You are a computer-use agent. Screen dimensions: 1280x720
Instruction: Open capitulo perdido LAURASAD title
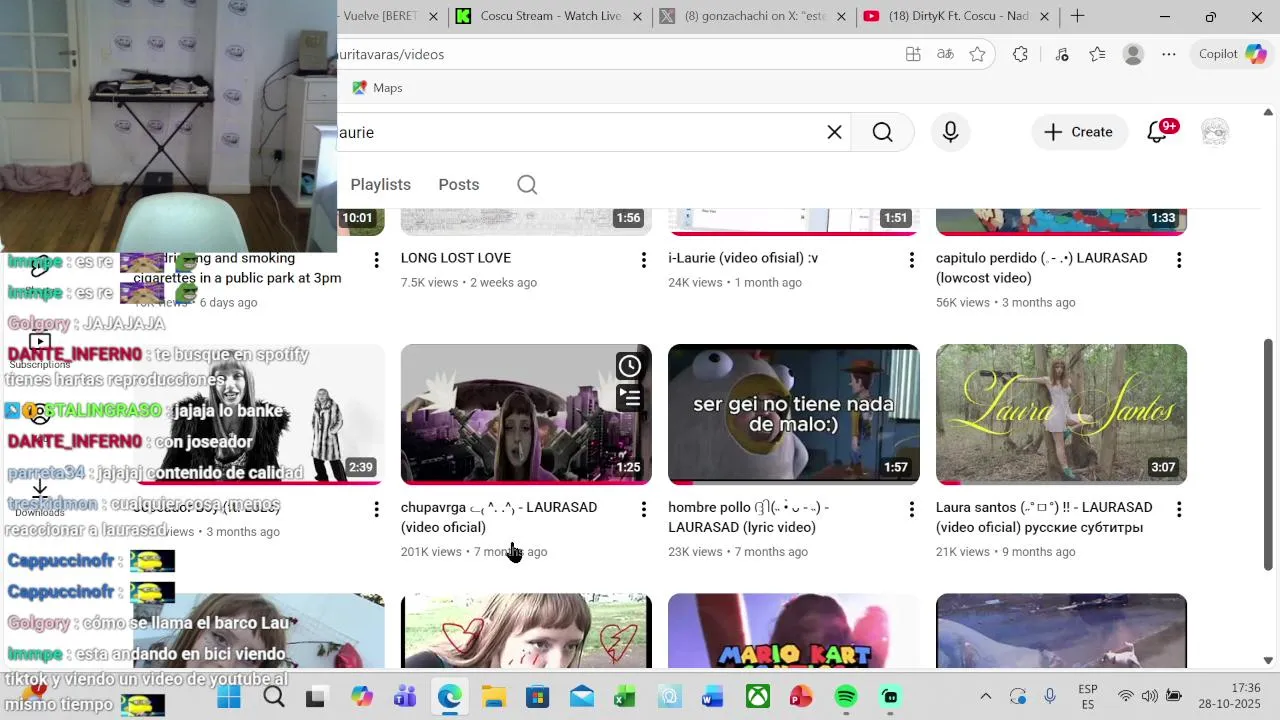[1041, 268]
